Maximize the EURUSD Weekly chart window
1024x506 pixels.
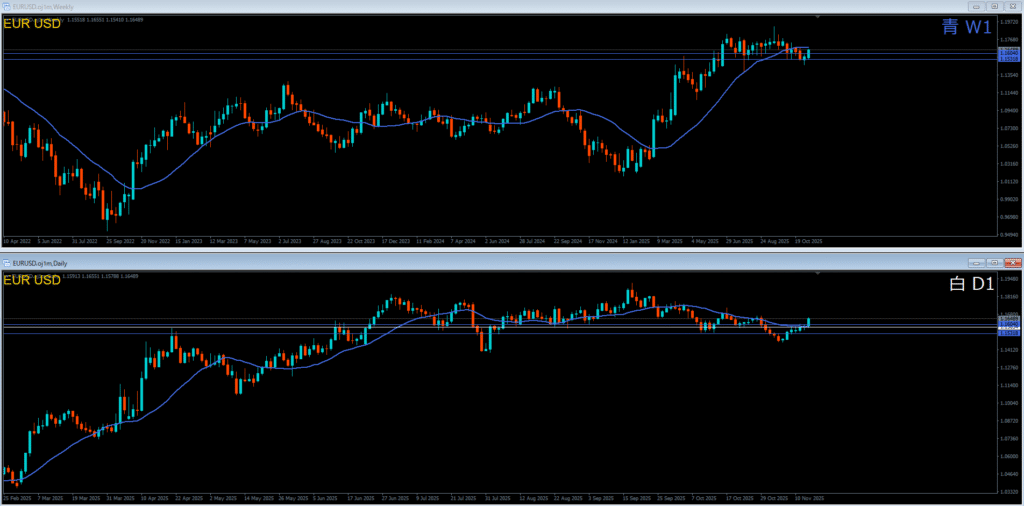tap(995, 6)
